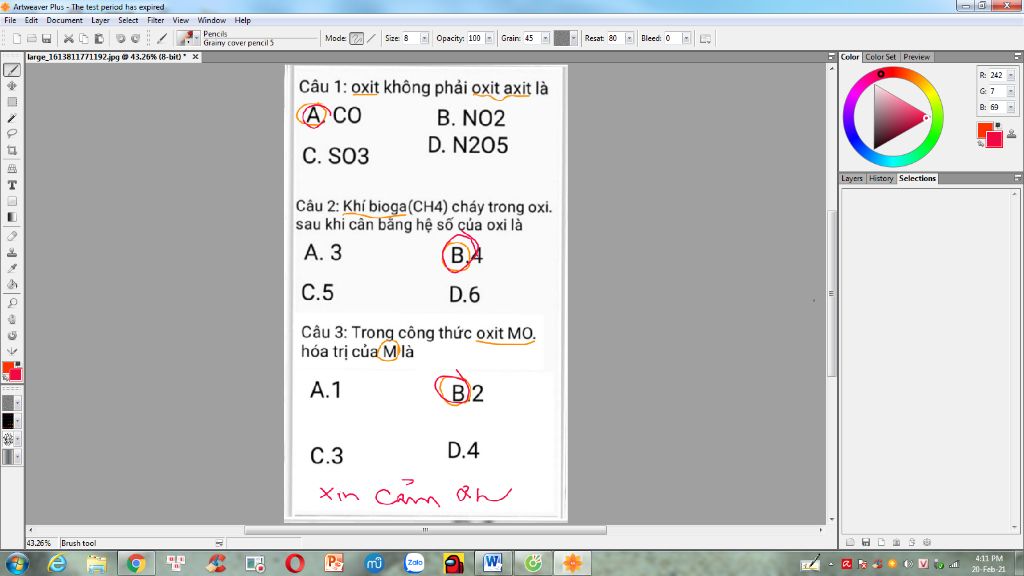The height and width of the screenshot is (576, 1024).
Task: Open the Document menu
Action: coord(64,20)
